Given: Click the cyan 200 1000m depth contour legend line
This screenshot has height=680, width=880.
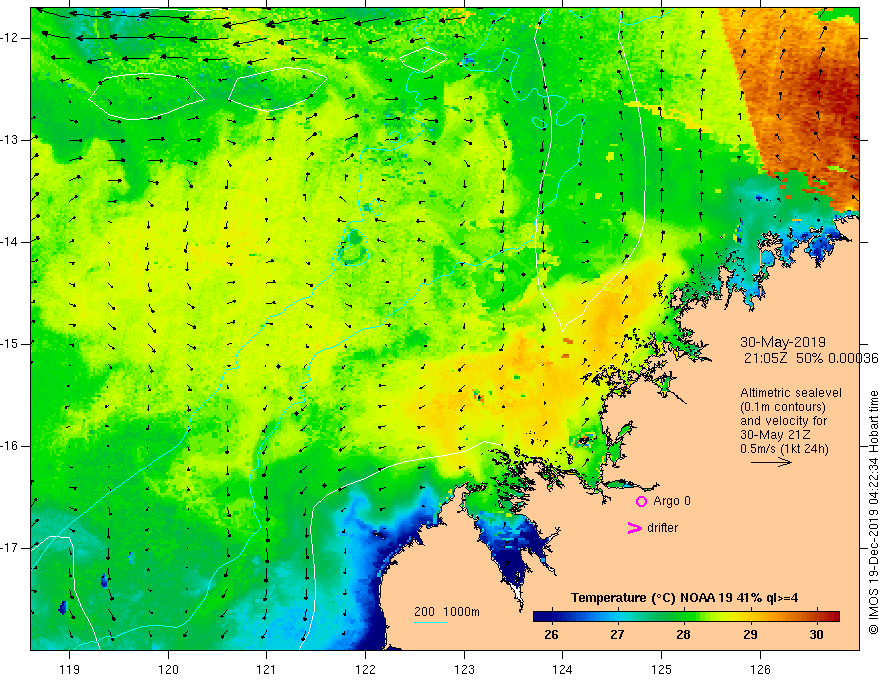Looking at the screenshot, I should point(431,622).
